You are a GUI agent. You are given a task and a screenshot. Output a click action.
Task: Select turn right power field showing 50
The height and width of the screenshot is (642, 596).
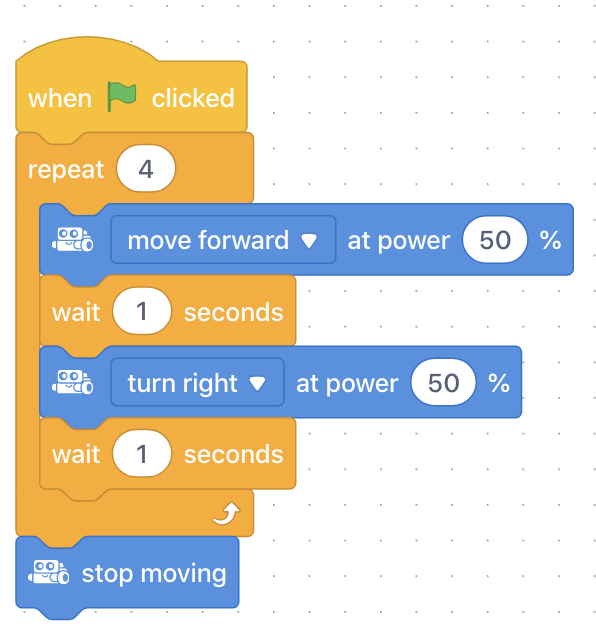443,382
